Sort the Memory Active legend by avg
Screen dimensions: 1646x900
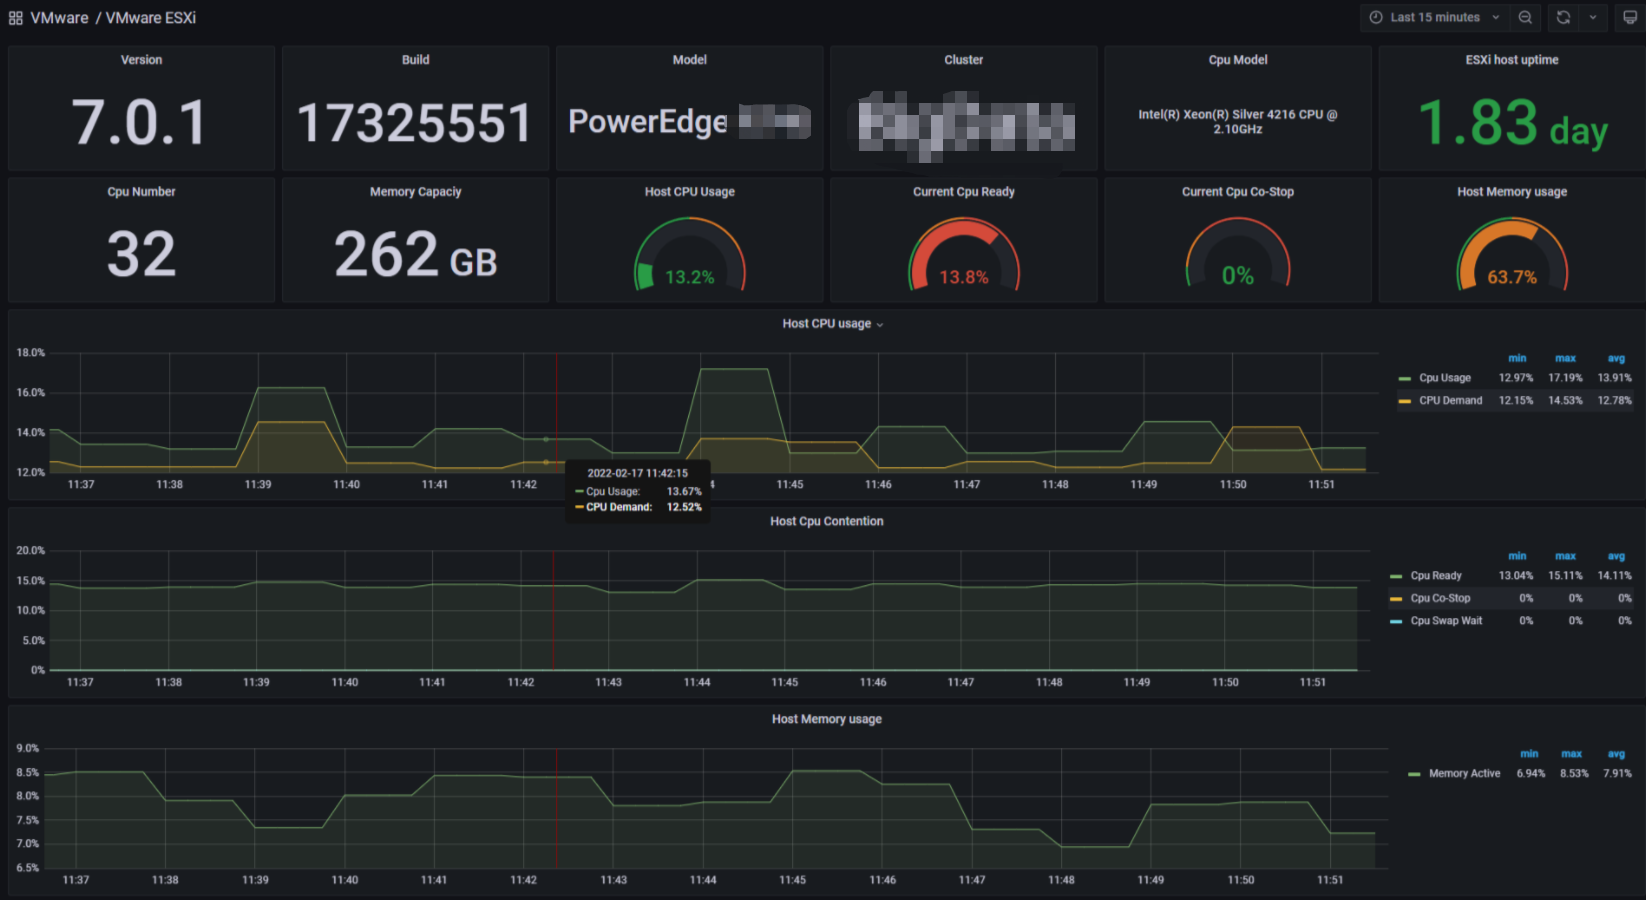click(x=1616, y=754)
